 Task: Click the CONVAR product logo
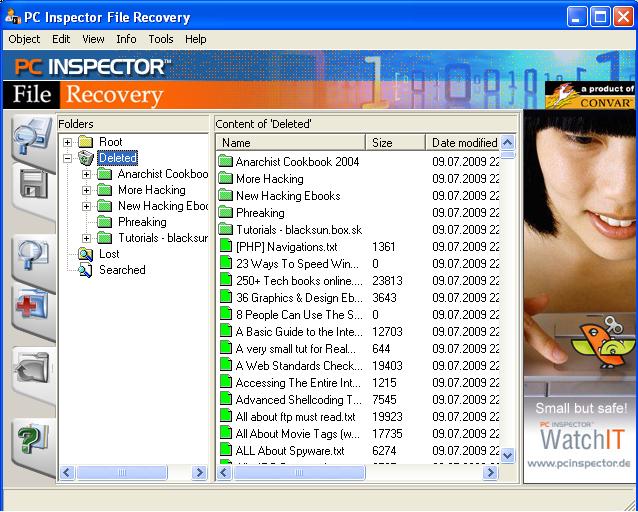coord(590,95)
